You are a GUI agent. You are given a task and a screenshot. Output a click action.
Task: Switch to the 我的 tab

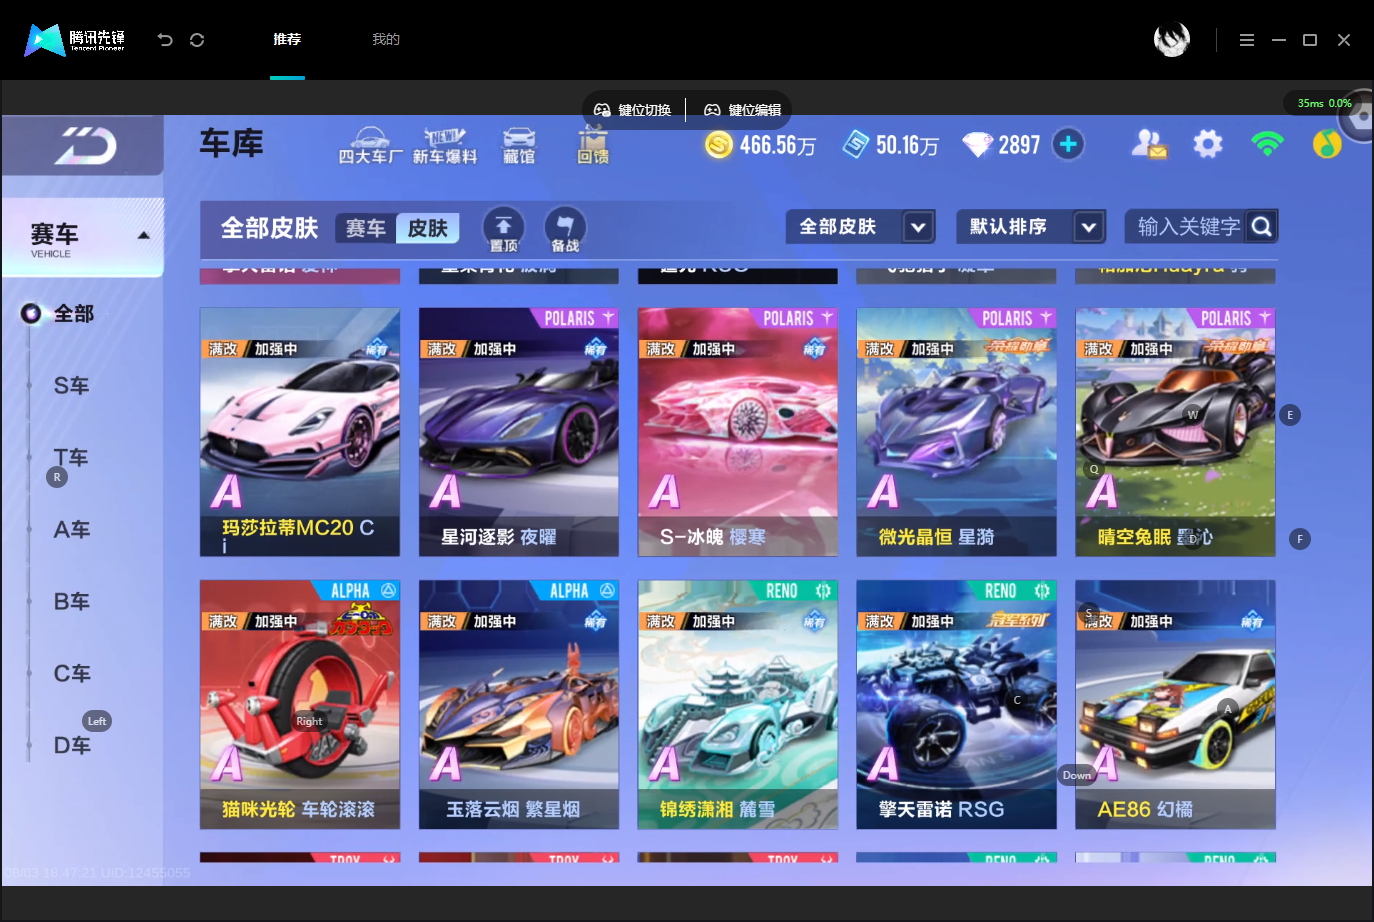coord(386,40)
